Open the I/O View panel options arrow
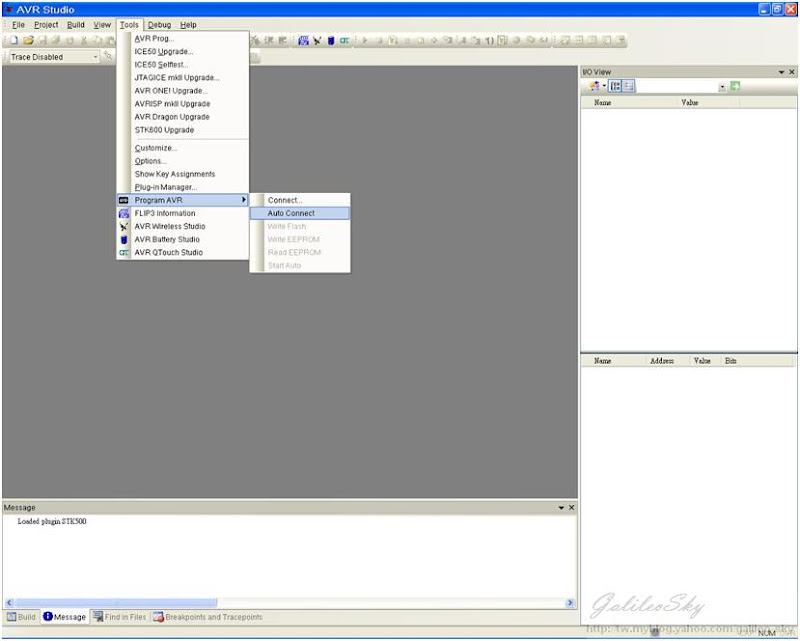 click(x=781, y=72)
